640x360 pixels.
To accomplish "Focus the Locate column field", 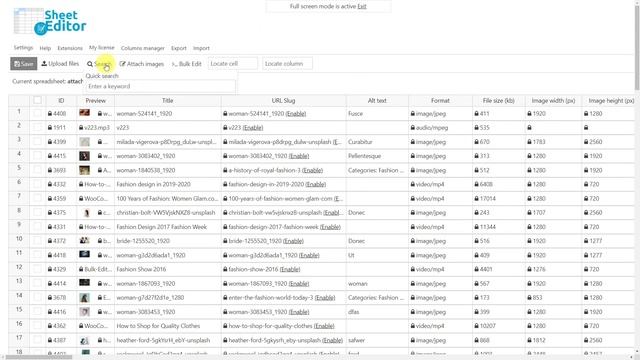I will point(287,64).
